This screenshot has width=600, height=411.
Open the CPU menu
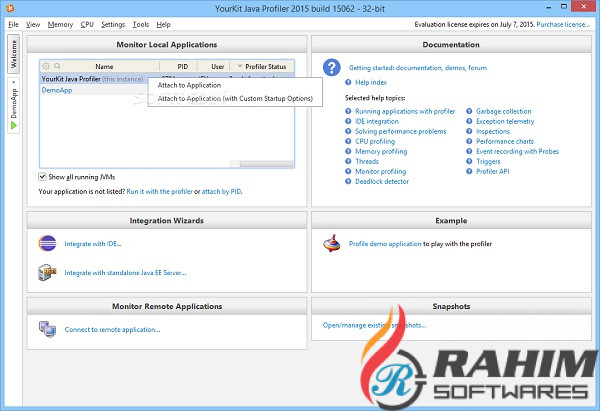pos(87,23)
